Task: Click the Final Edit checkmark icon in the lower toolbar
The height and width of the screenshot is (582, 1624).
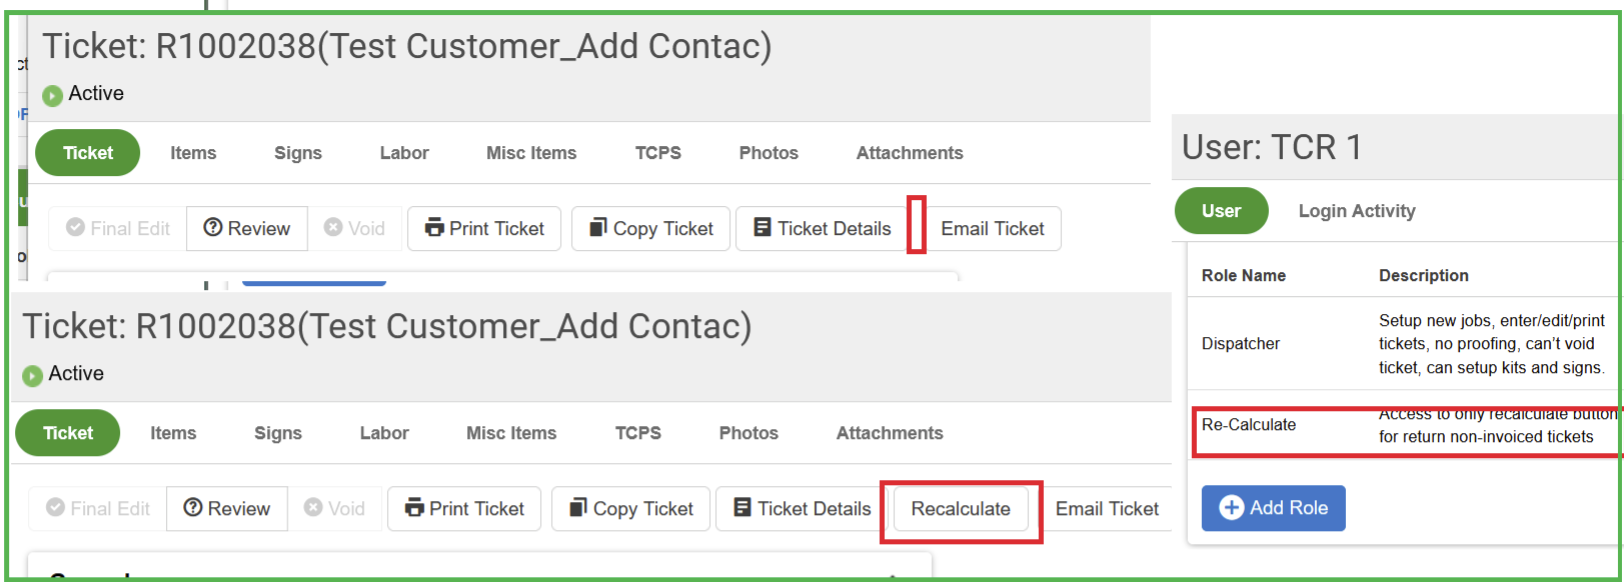Action: click(x=55, y=508)
